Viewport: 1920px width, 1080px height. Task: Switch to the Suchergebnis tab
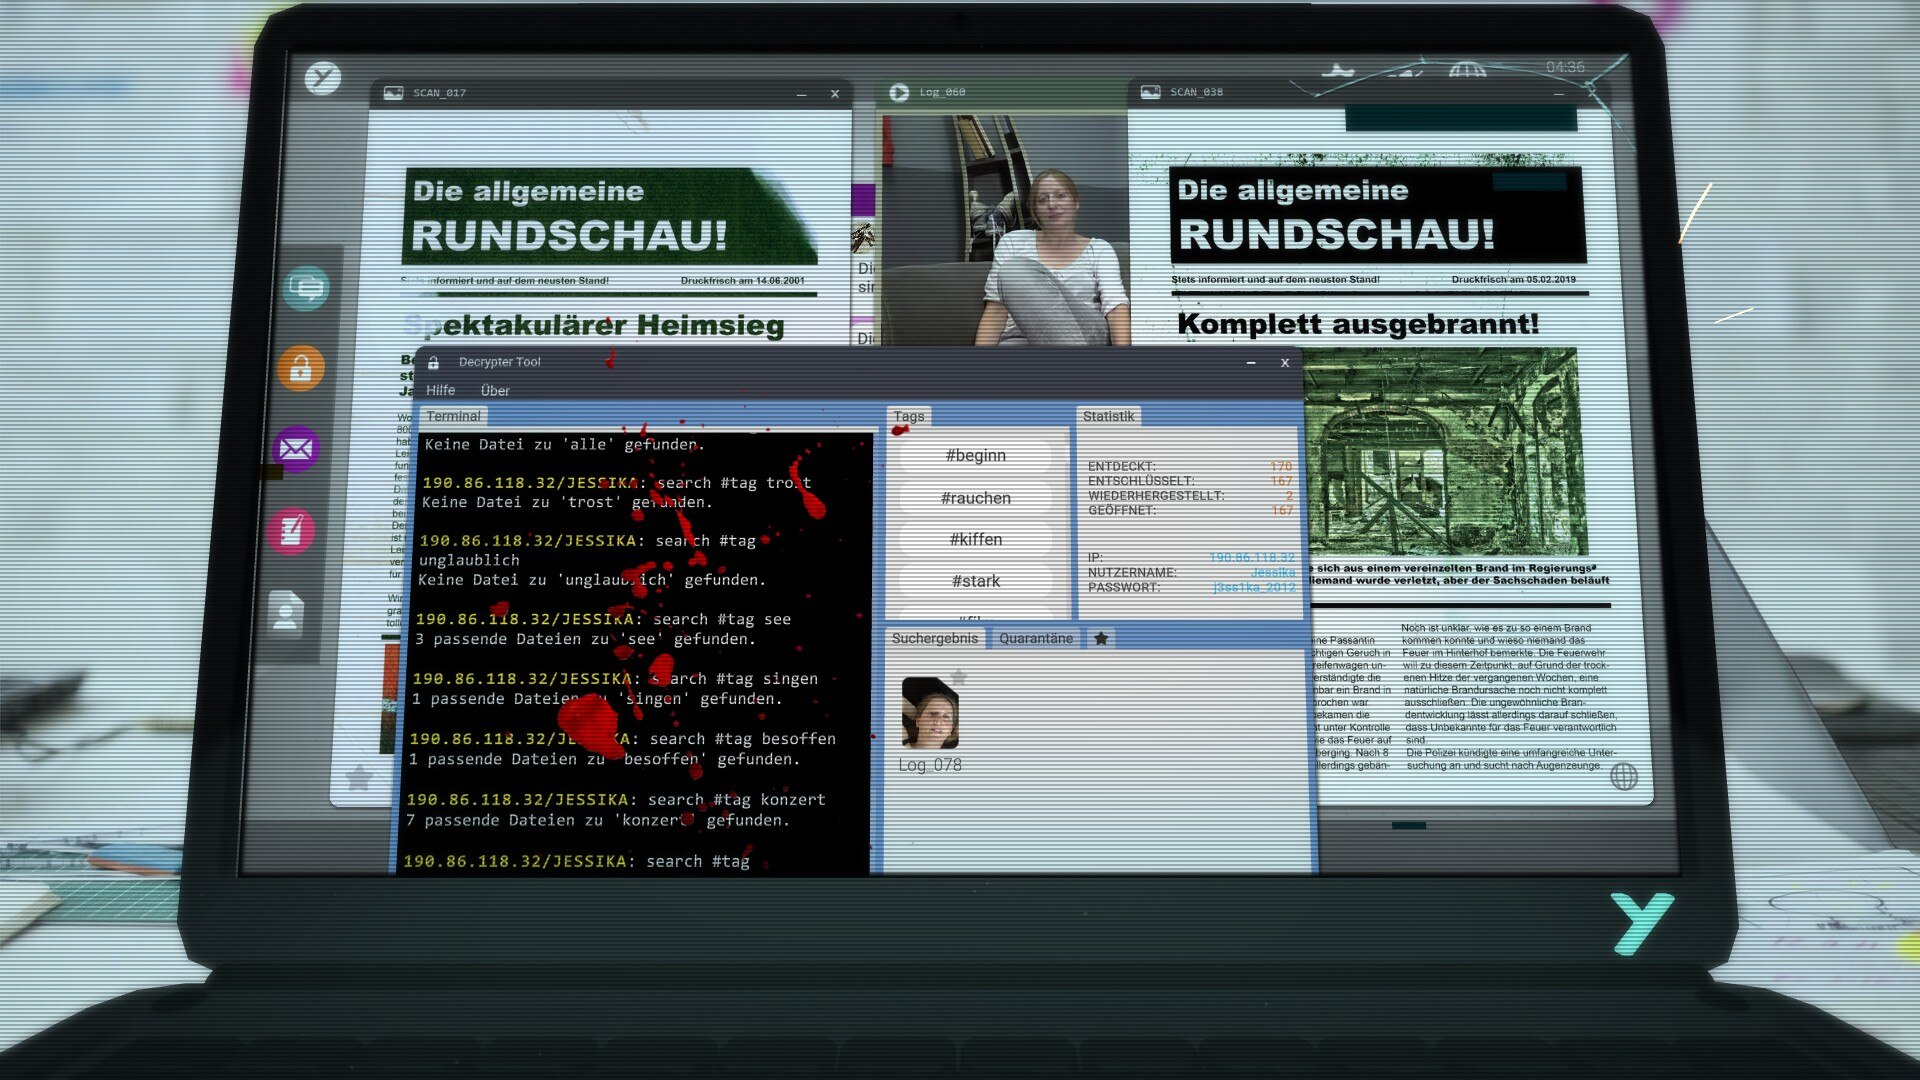pyautogui.click(x=935, y=638)
